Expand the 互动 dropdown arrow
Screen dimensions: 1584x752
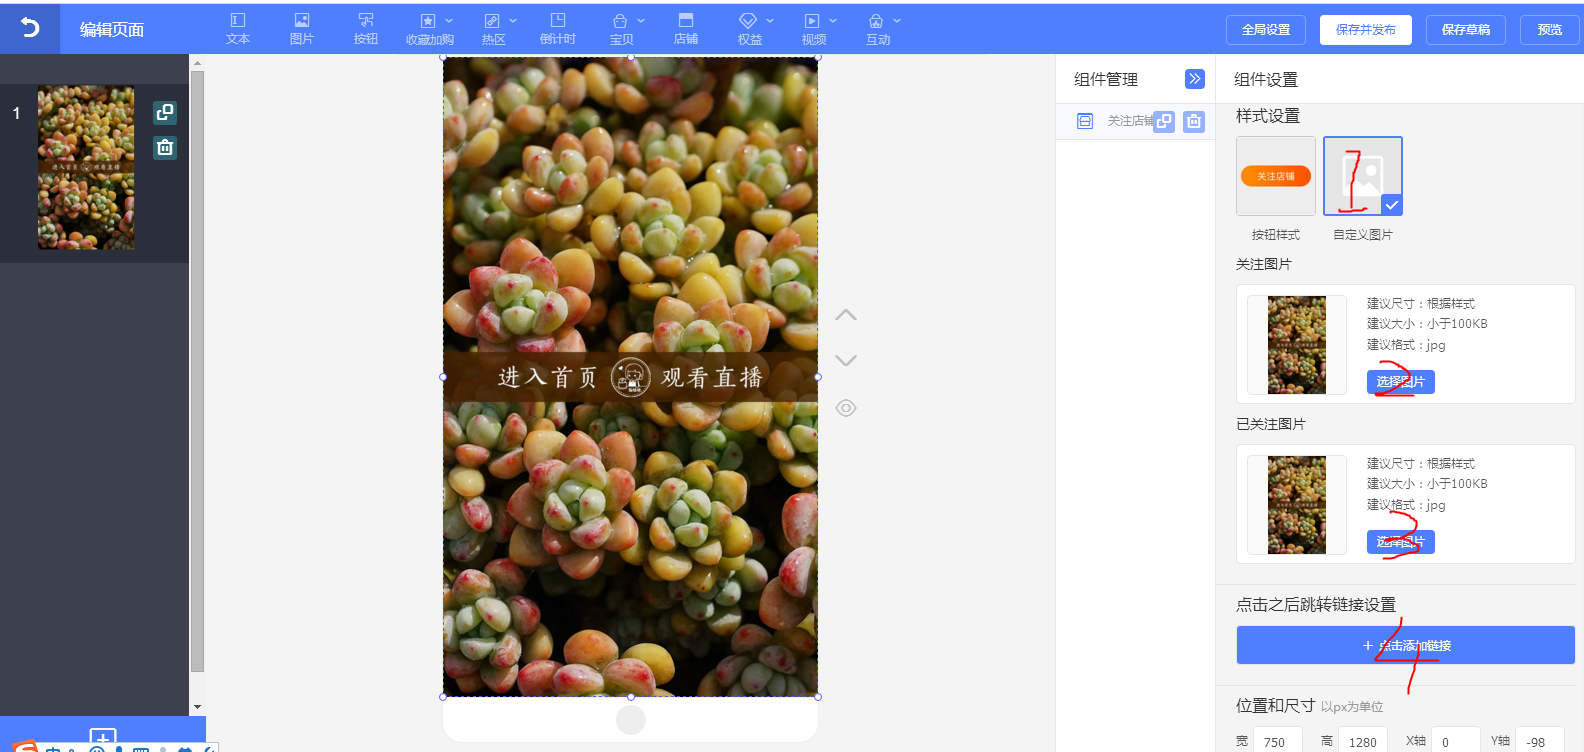(897, 21)
